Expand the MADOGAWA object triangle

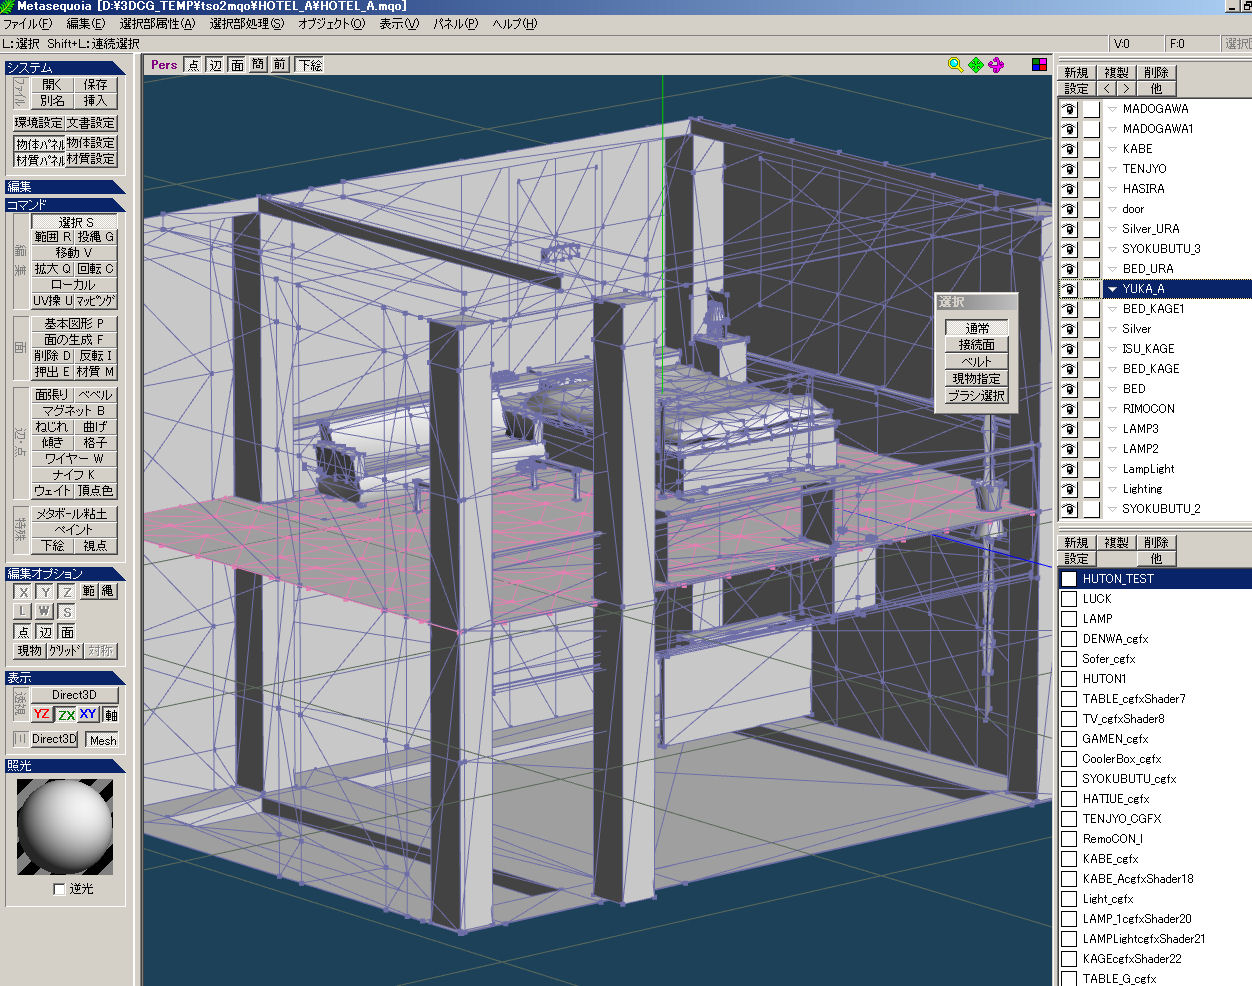(x=1112, y=109)
